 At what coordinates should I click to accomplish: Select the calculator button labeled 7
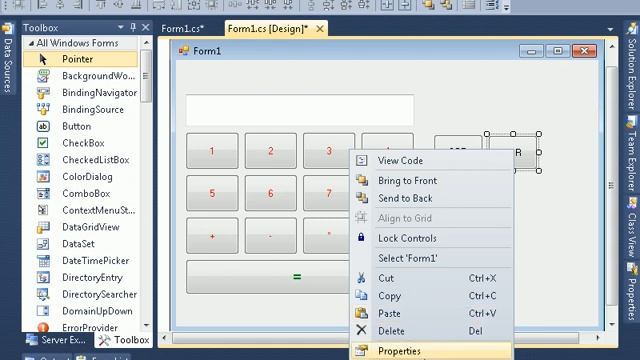[327, 193]
